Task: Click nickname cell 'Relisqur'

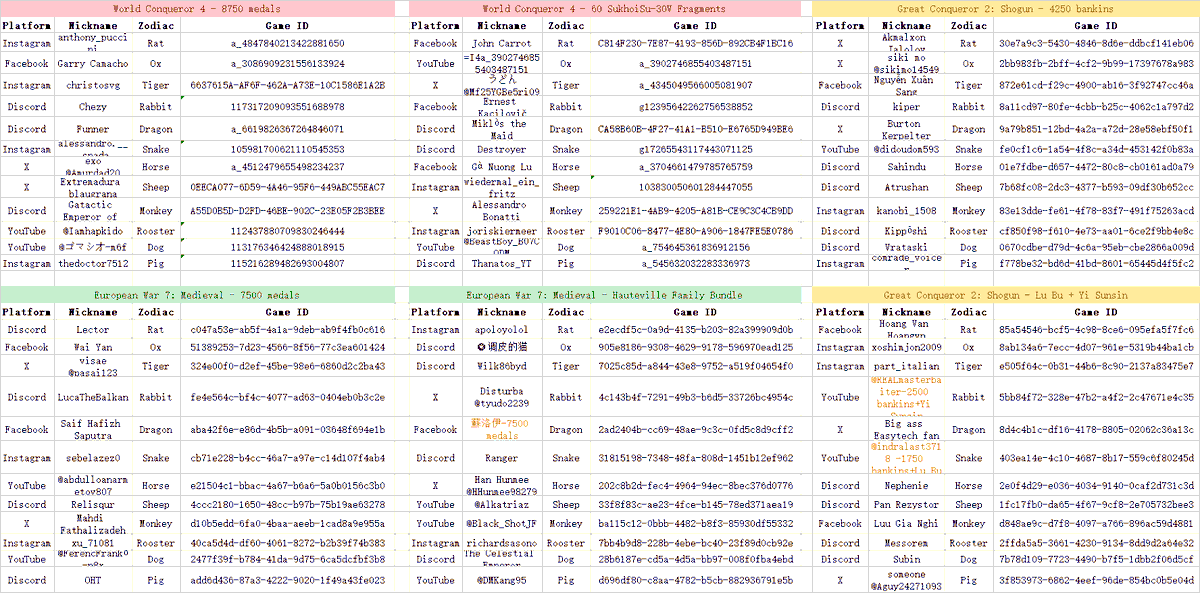Action: tap(93, 504)
